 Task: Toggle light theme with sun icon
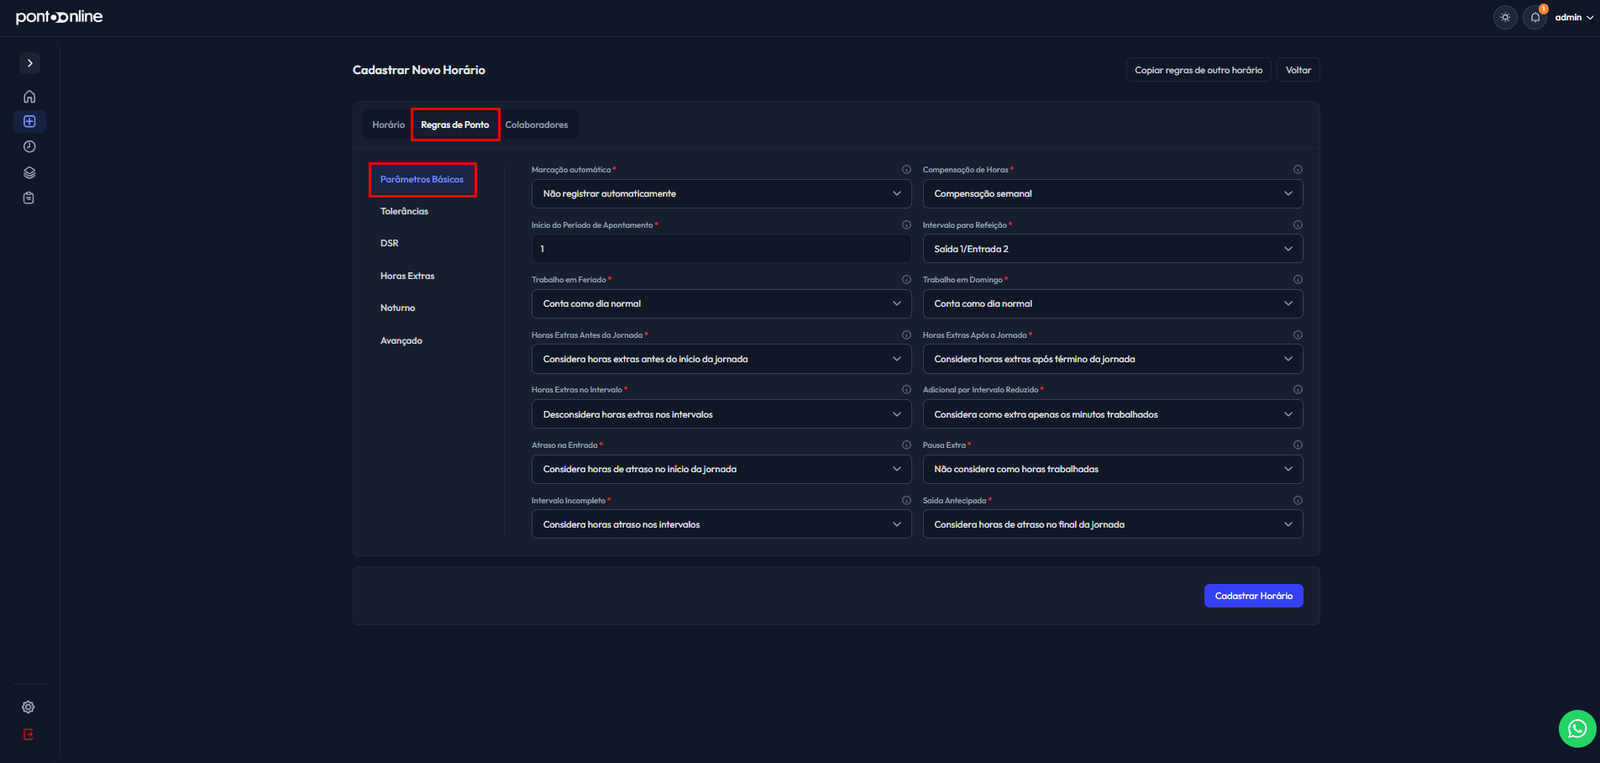[x=1505, y=17]
